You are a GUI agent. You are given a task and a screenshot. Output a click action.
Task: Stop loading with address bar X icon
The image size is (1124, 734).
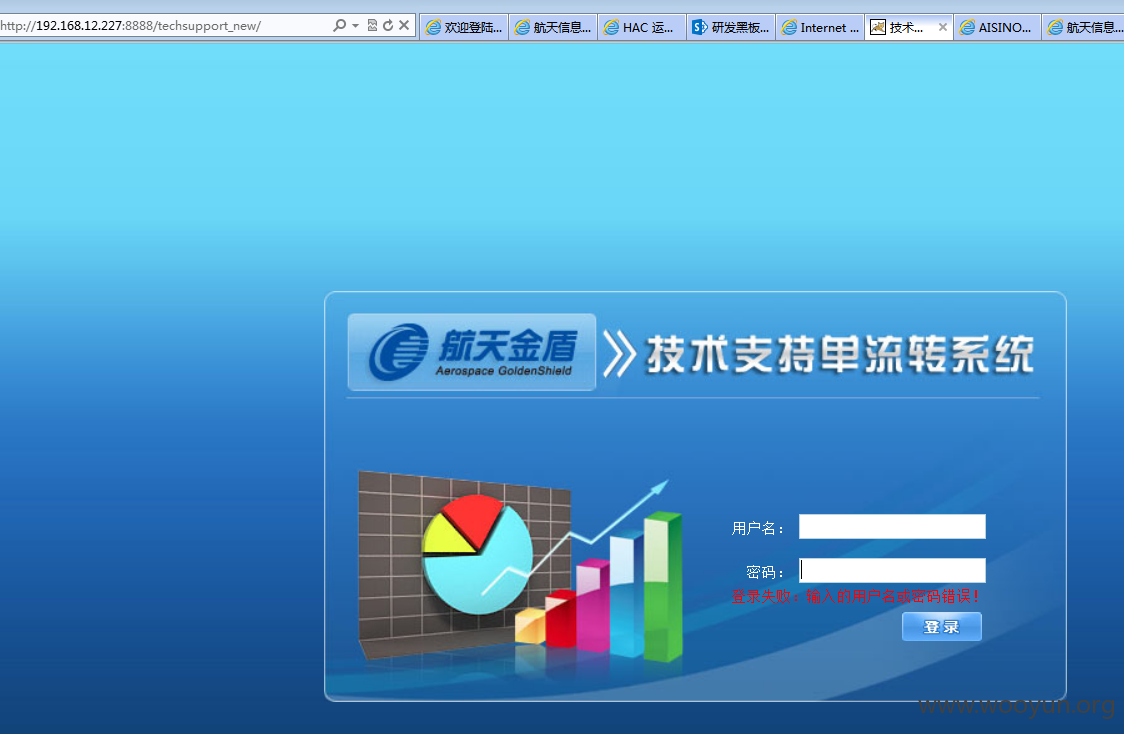click(404, 26)
